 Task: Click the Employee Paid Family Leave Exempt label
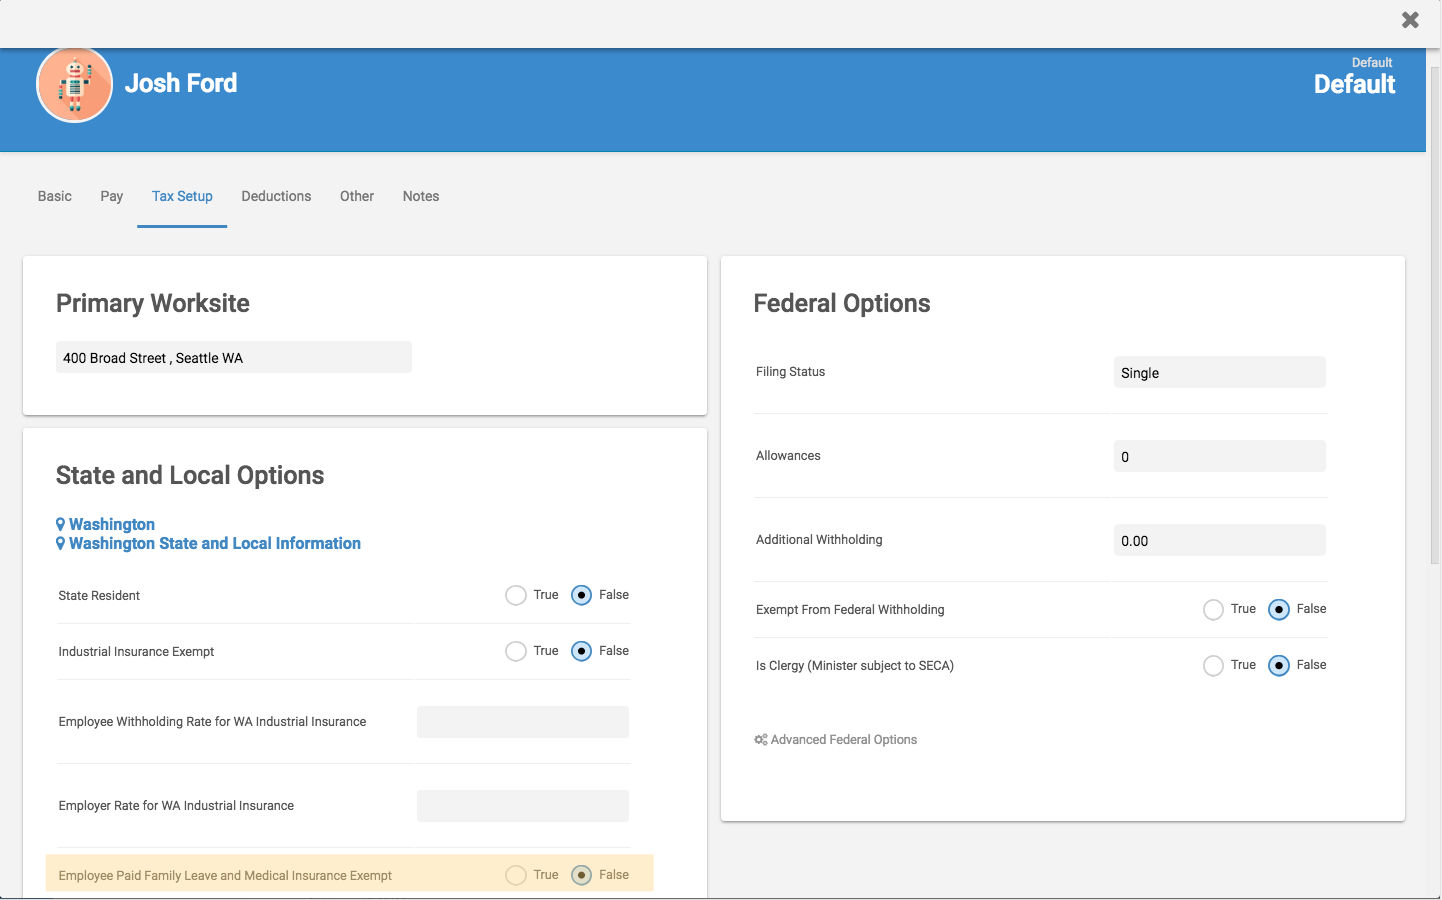[x=225, y=876]
